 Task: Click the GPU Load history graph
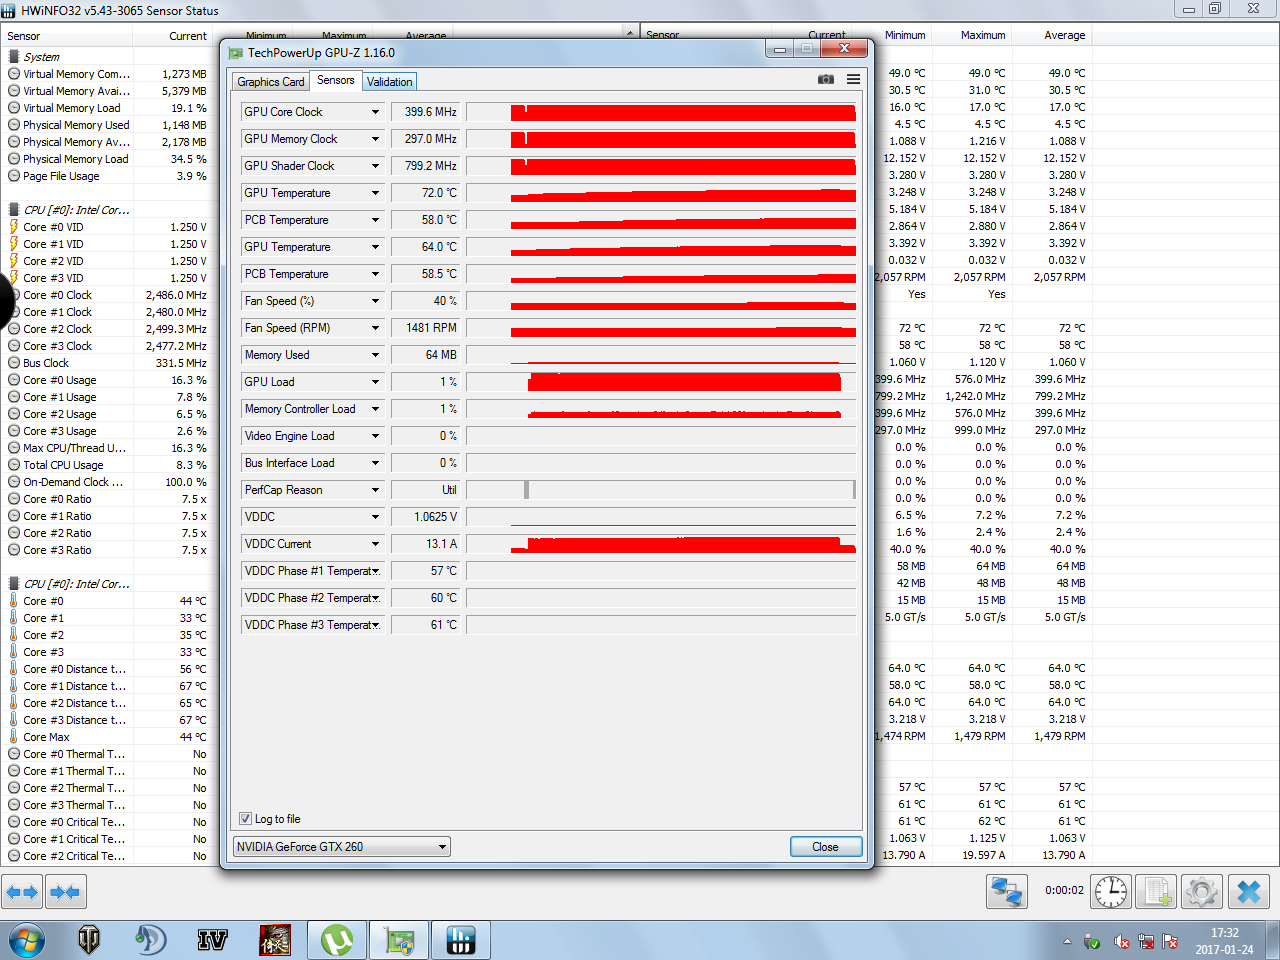[x=661, y=382]
